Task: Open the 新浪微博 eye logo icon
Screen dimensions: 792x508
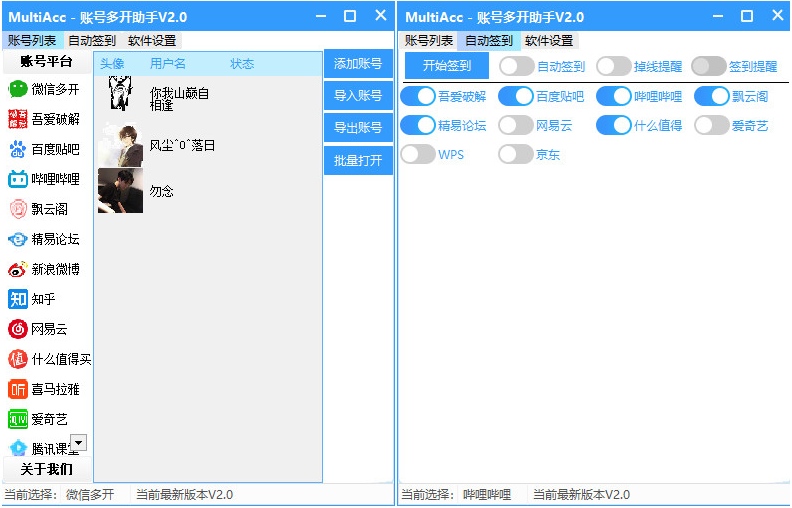Action: coord(18,269)
